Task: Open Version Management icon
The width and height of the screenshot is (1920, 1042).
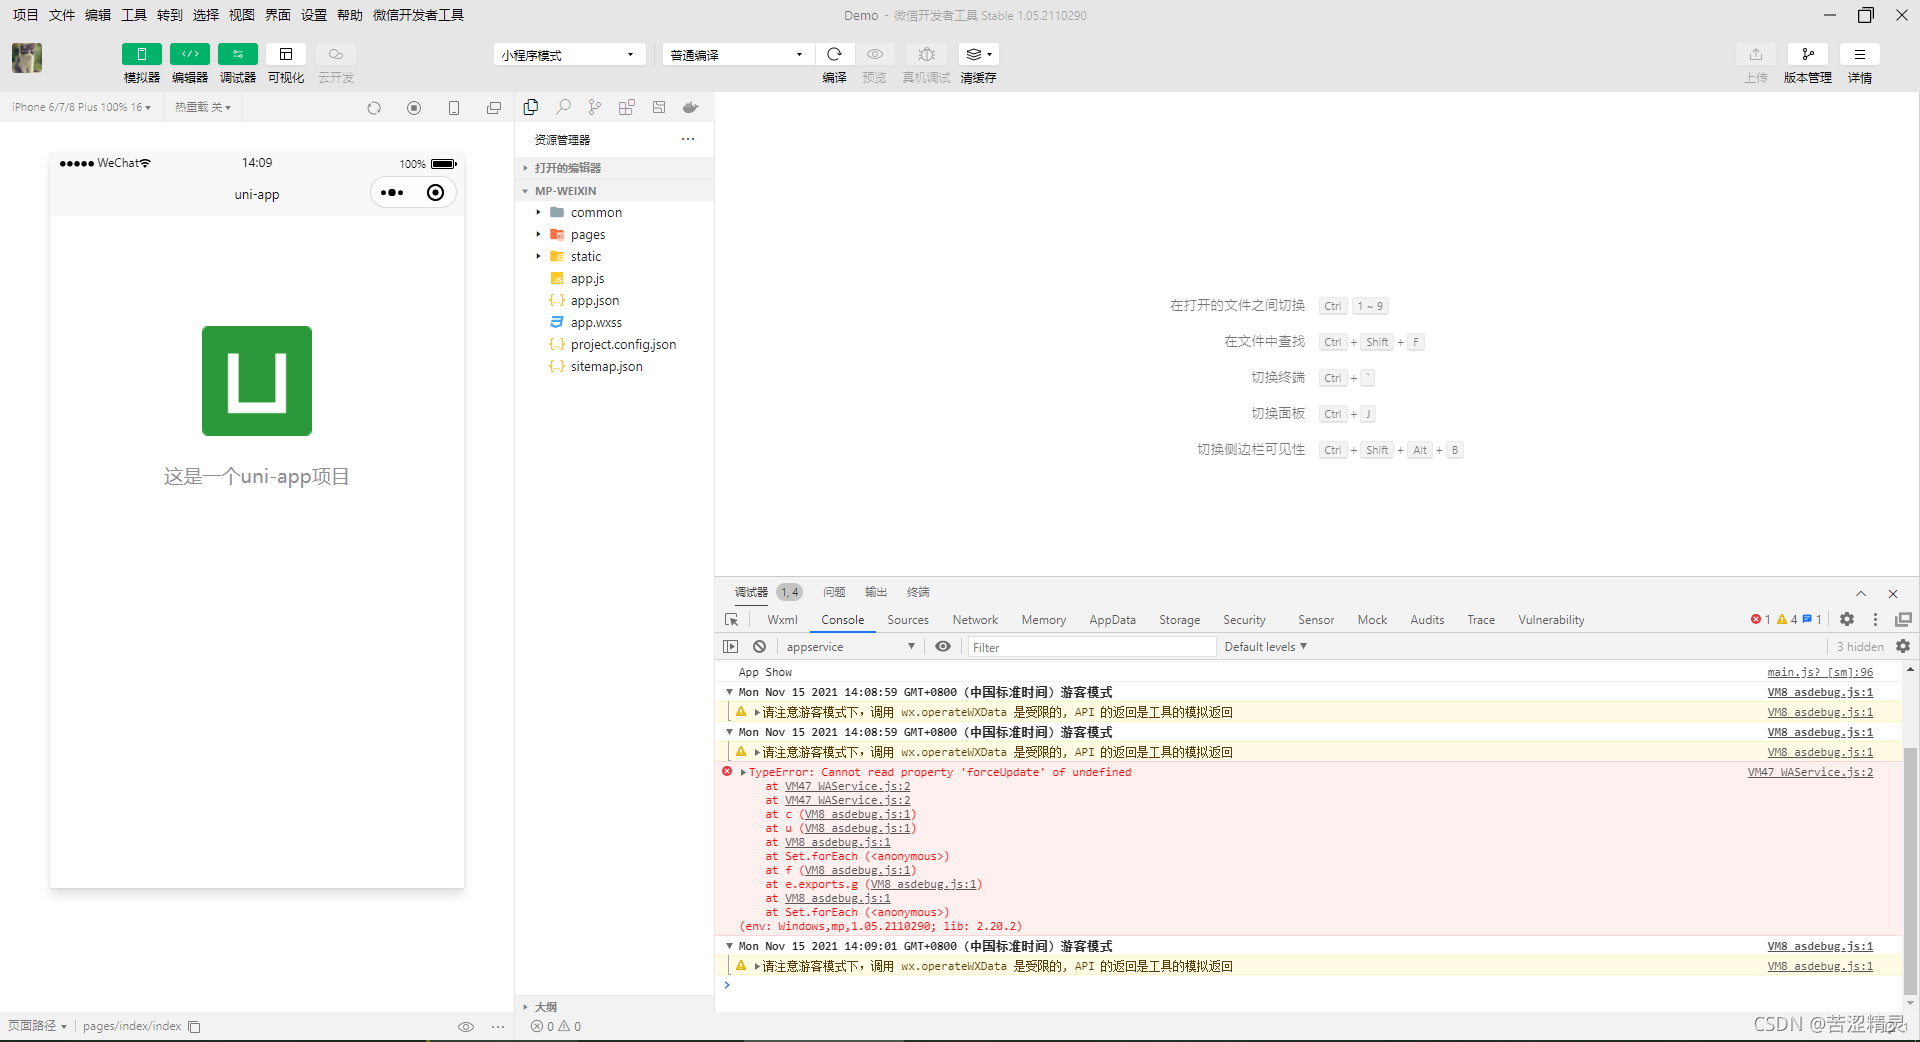Action: click(1808, 54)
